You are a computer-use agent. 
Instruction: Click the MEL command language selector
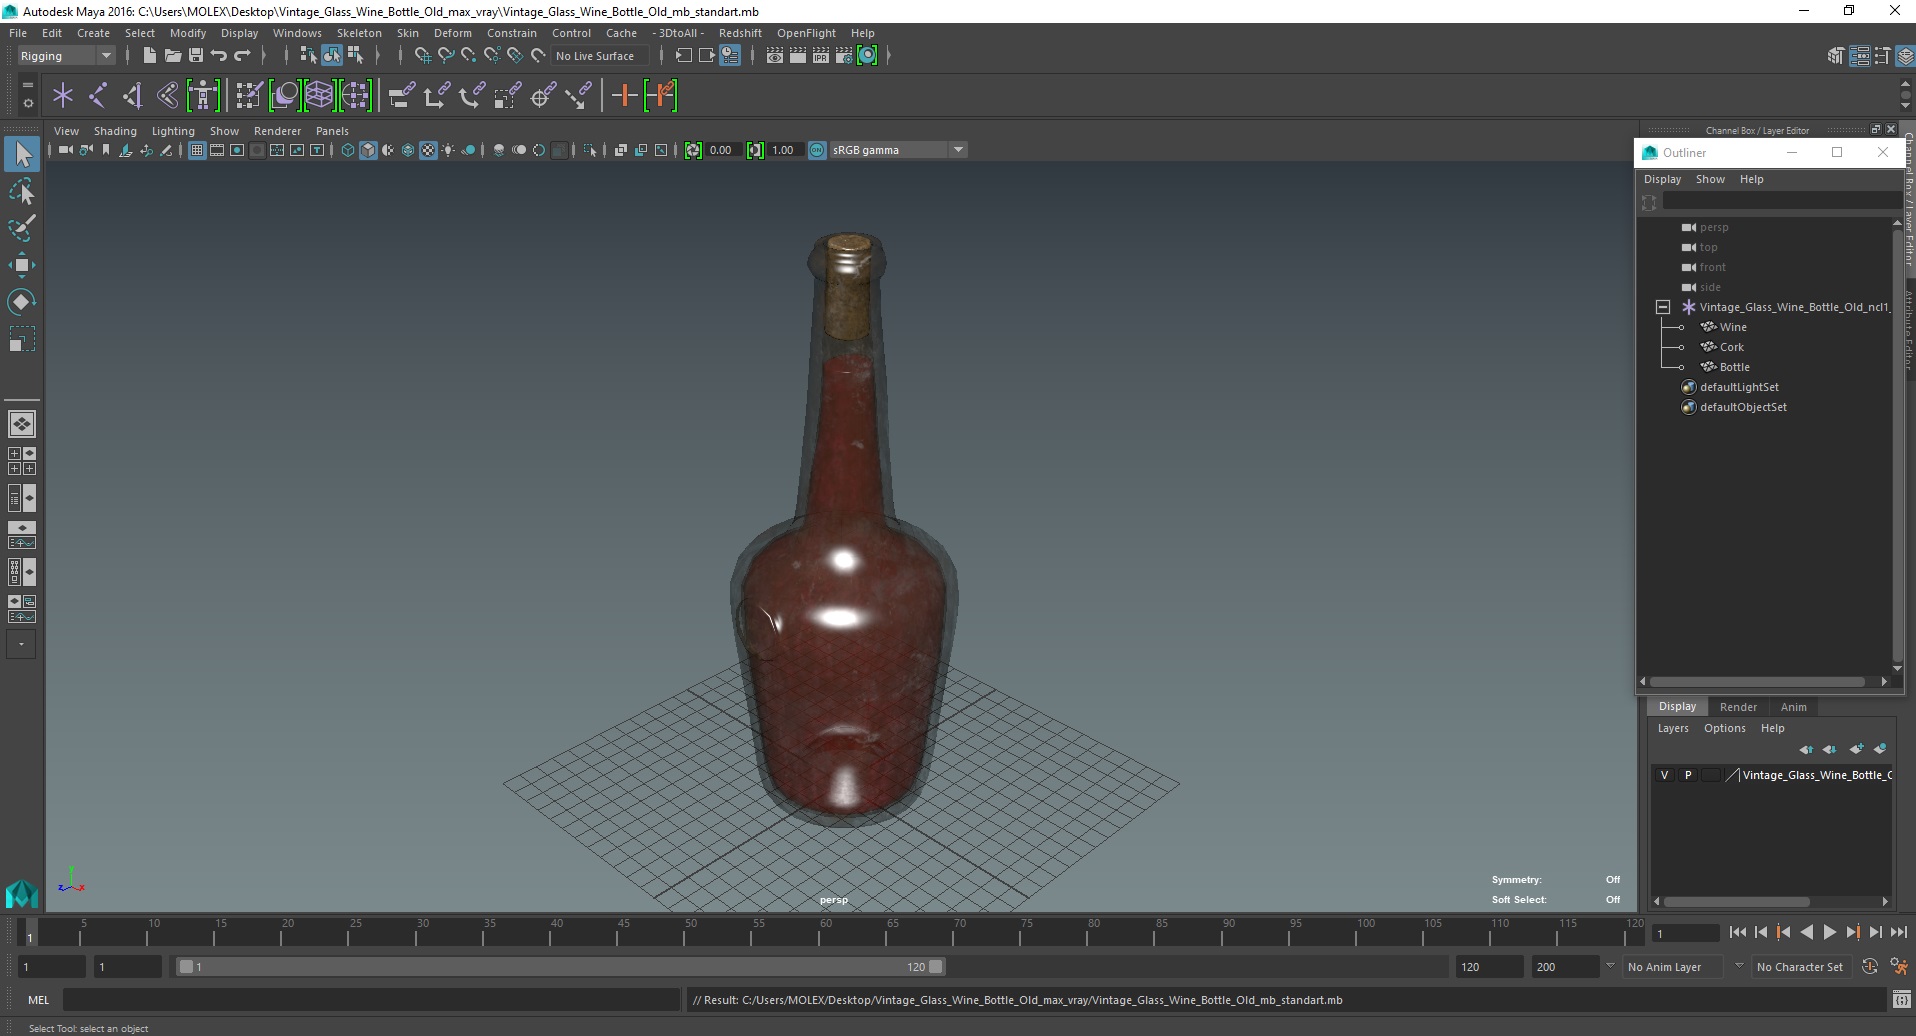39,1000
